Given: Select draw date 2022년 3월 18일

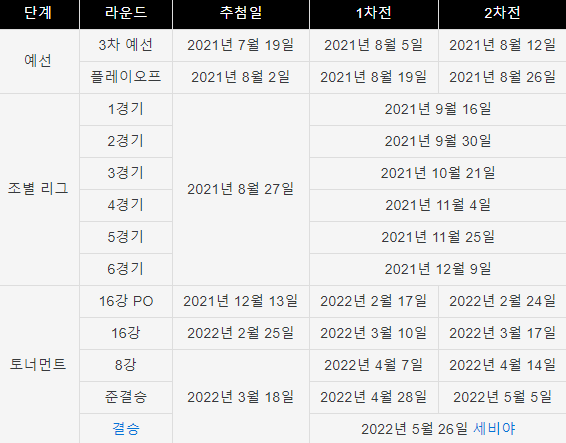Looking at the screenshot, I should pyautogui.click(x=241, y=397).
